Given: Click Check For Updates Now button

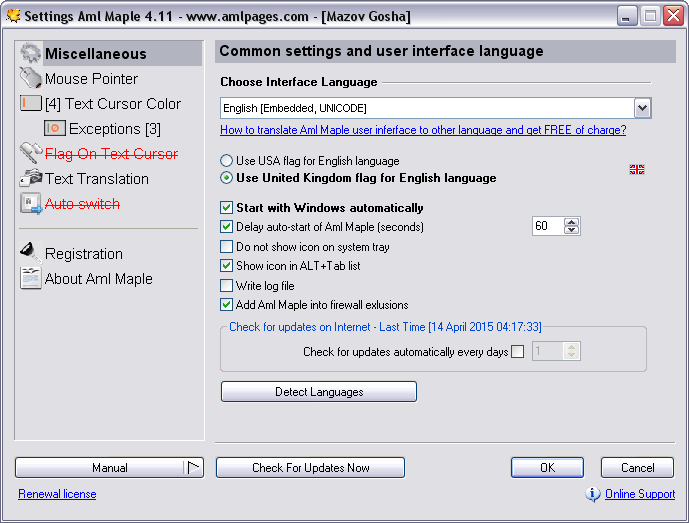Looking at the screenshot, I should coord(311,467).
